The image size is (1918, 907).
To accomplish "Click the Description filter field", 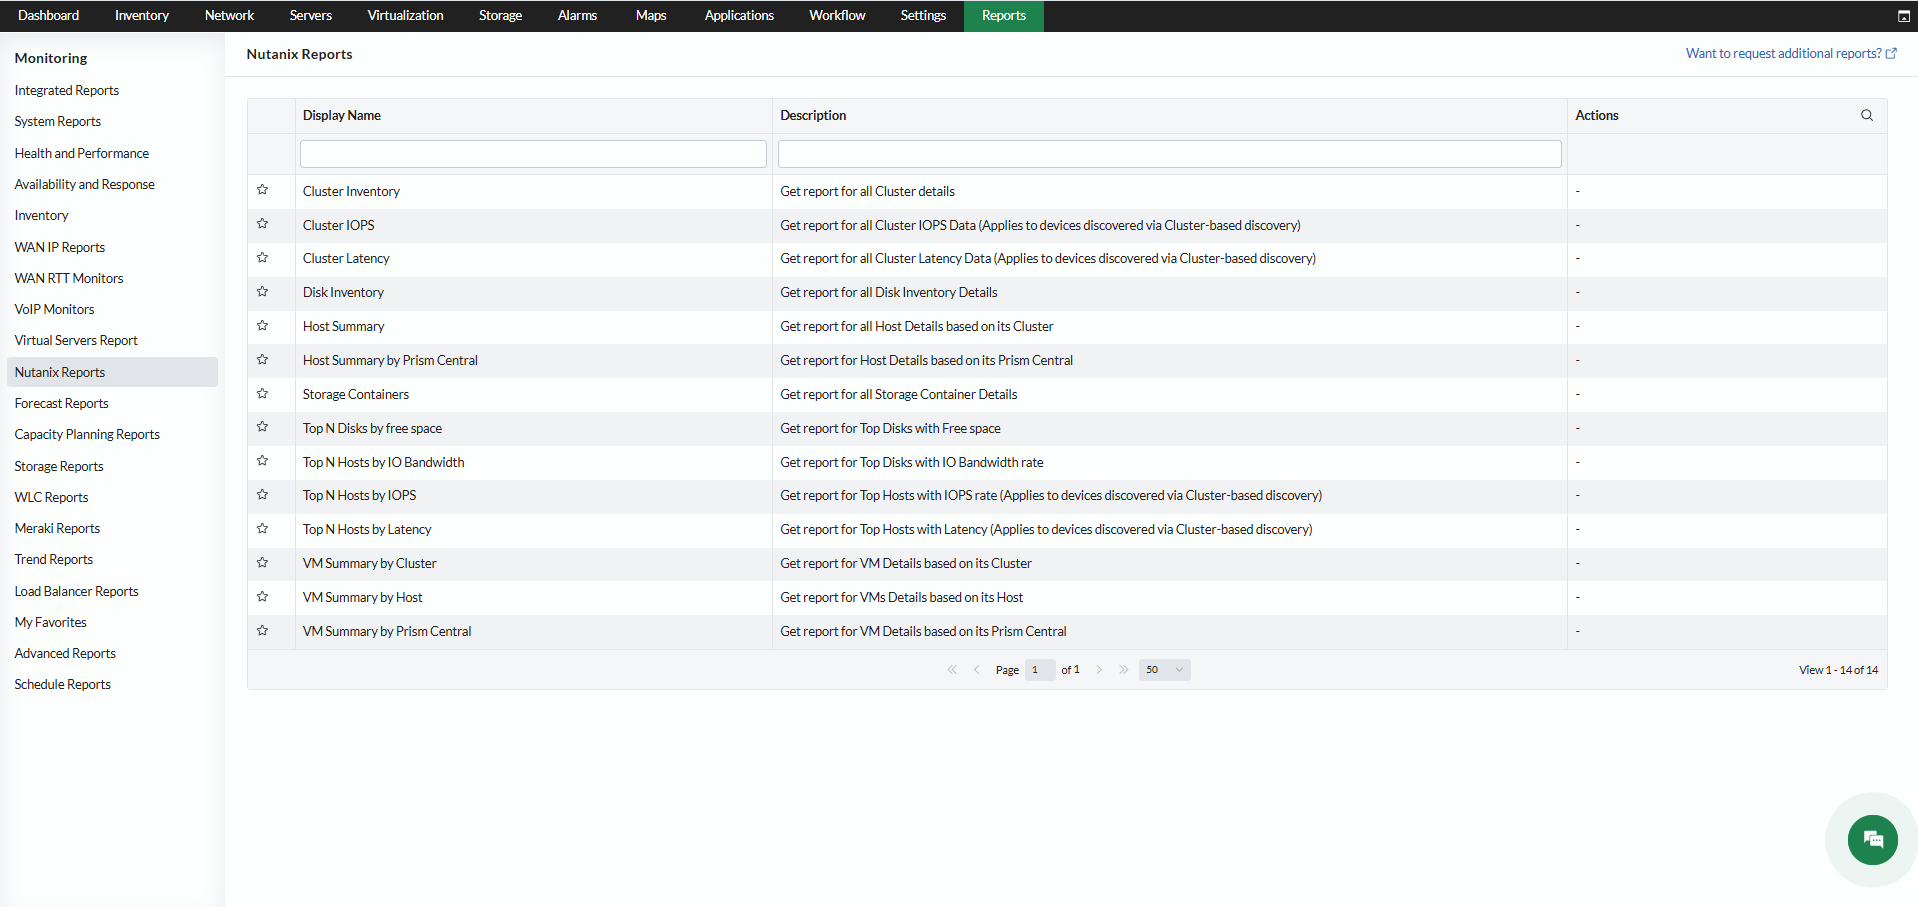I will 1170,154.
